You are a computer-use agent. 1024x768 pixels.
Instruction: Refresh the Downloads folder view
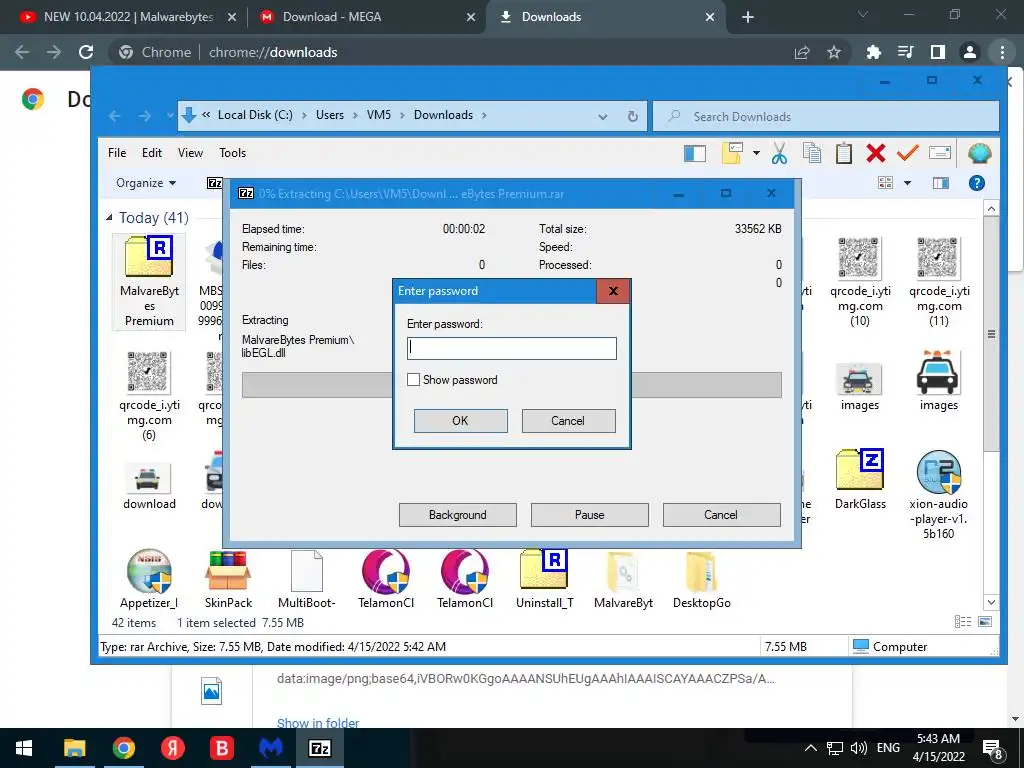[632, 116]
